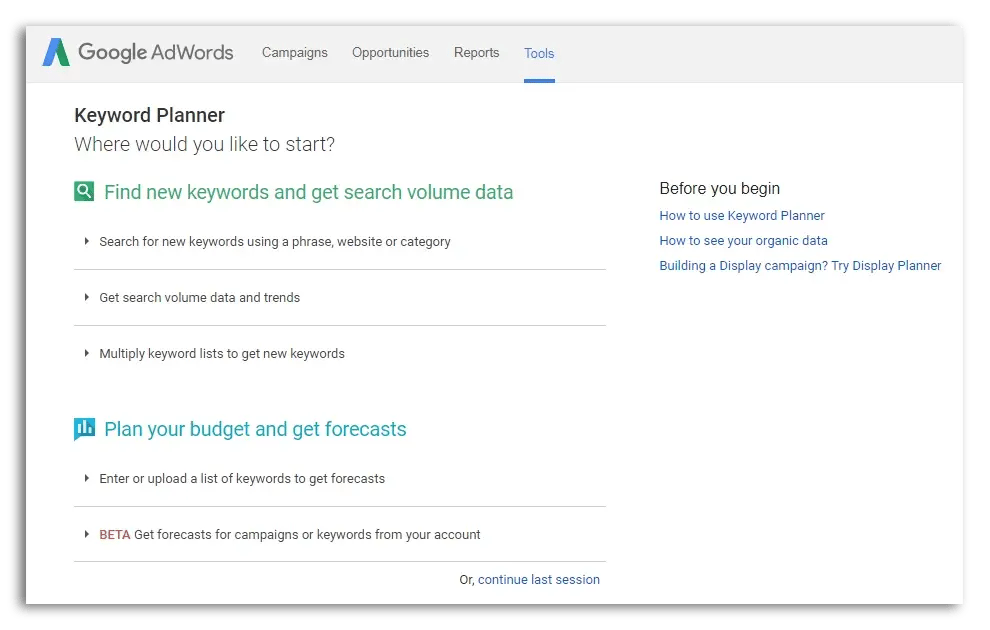Click the green magnifying glass keywords icon
990x630 pixels.
(84, 190)
